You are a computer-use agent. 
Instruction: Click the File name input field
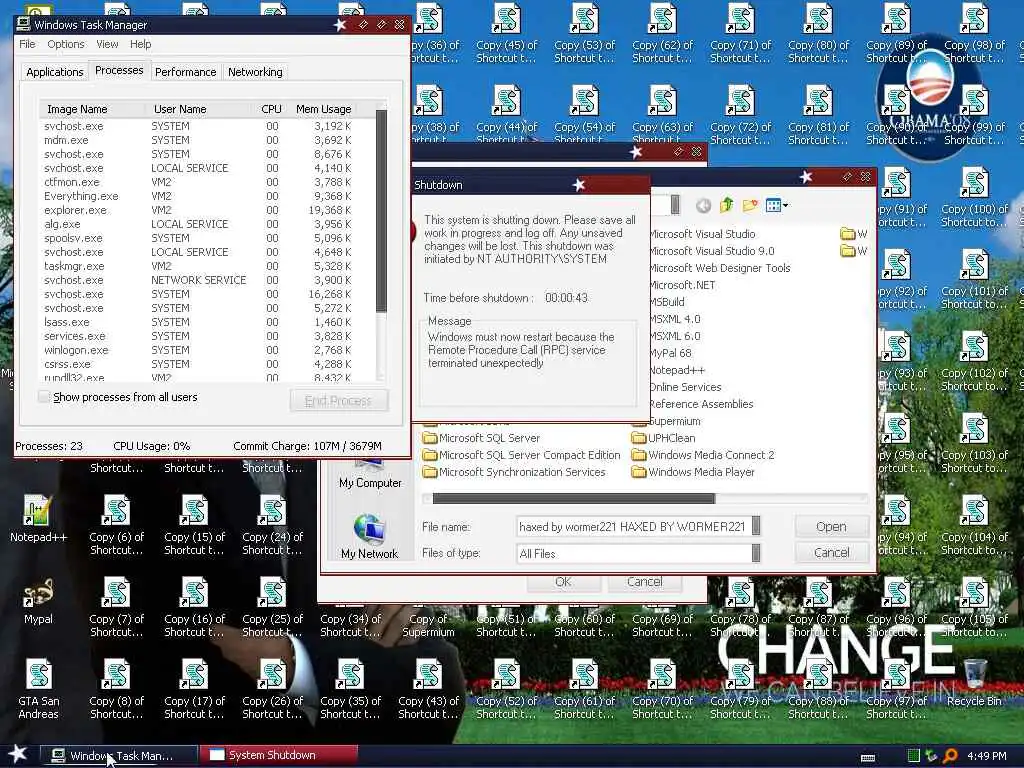tap(633, 526)
